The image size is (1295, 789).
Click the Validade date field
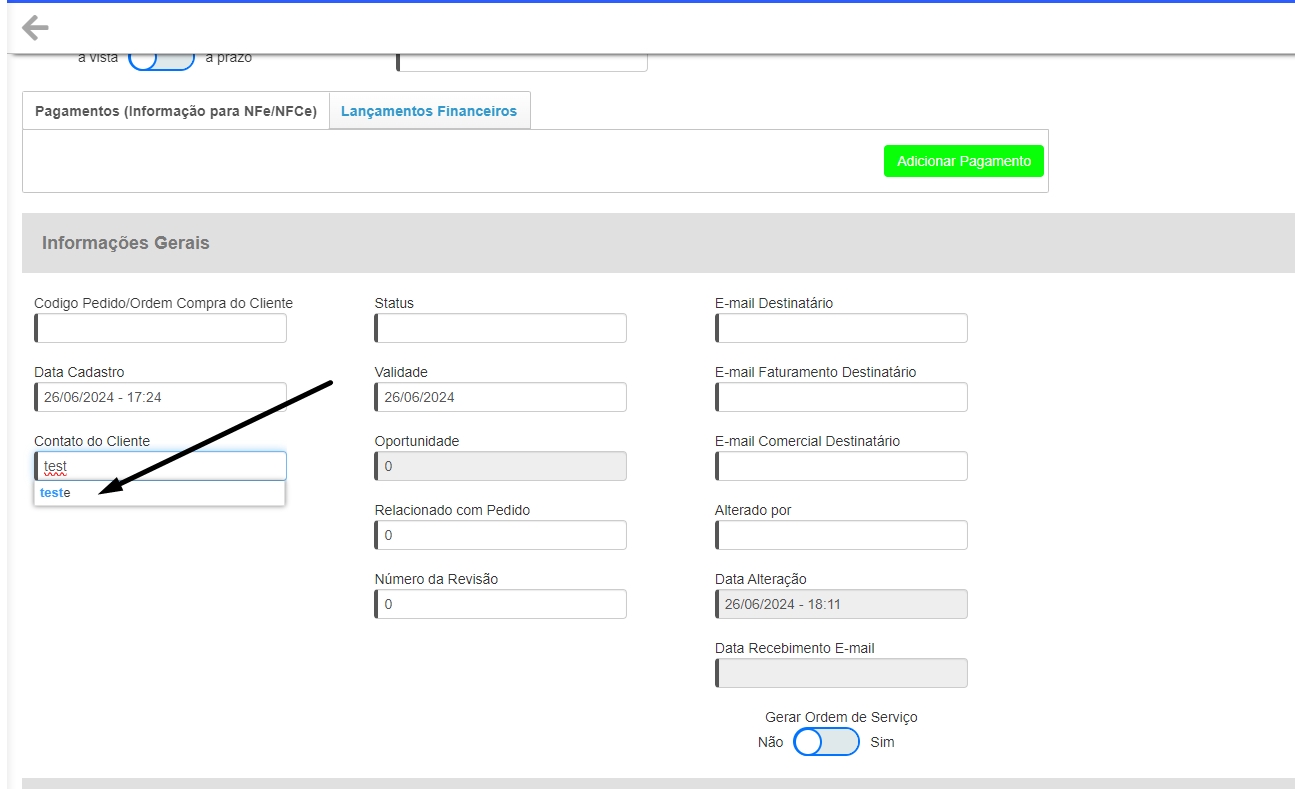tap(501, 397)
